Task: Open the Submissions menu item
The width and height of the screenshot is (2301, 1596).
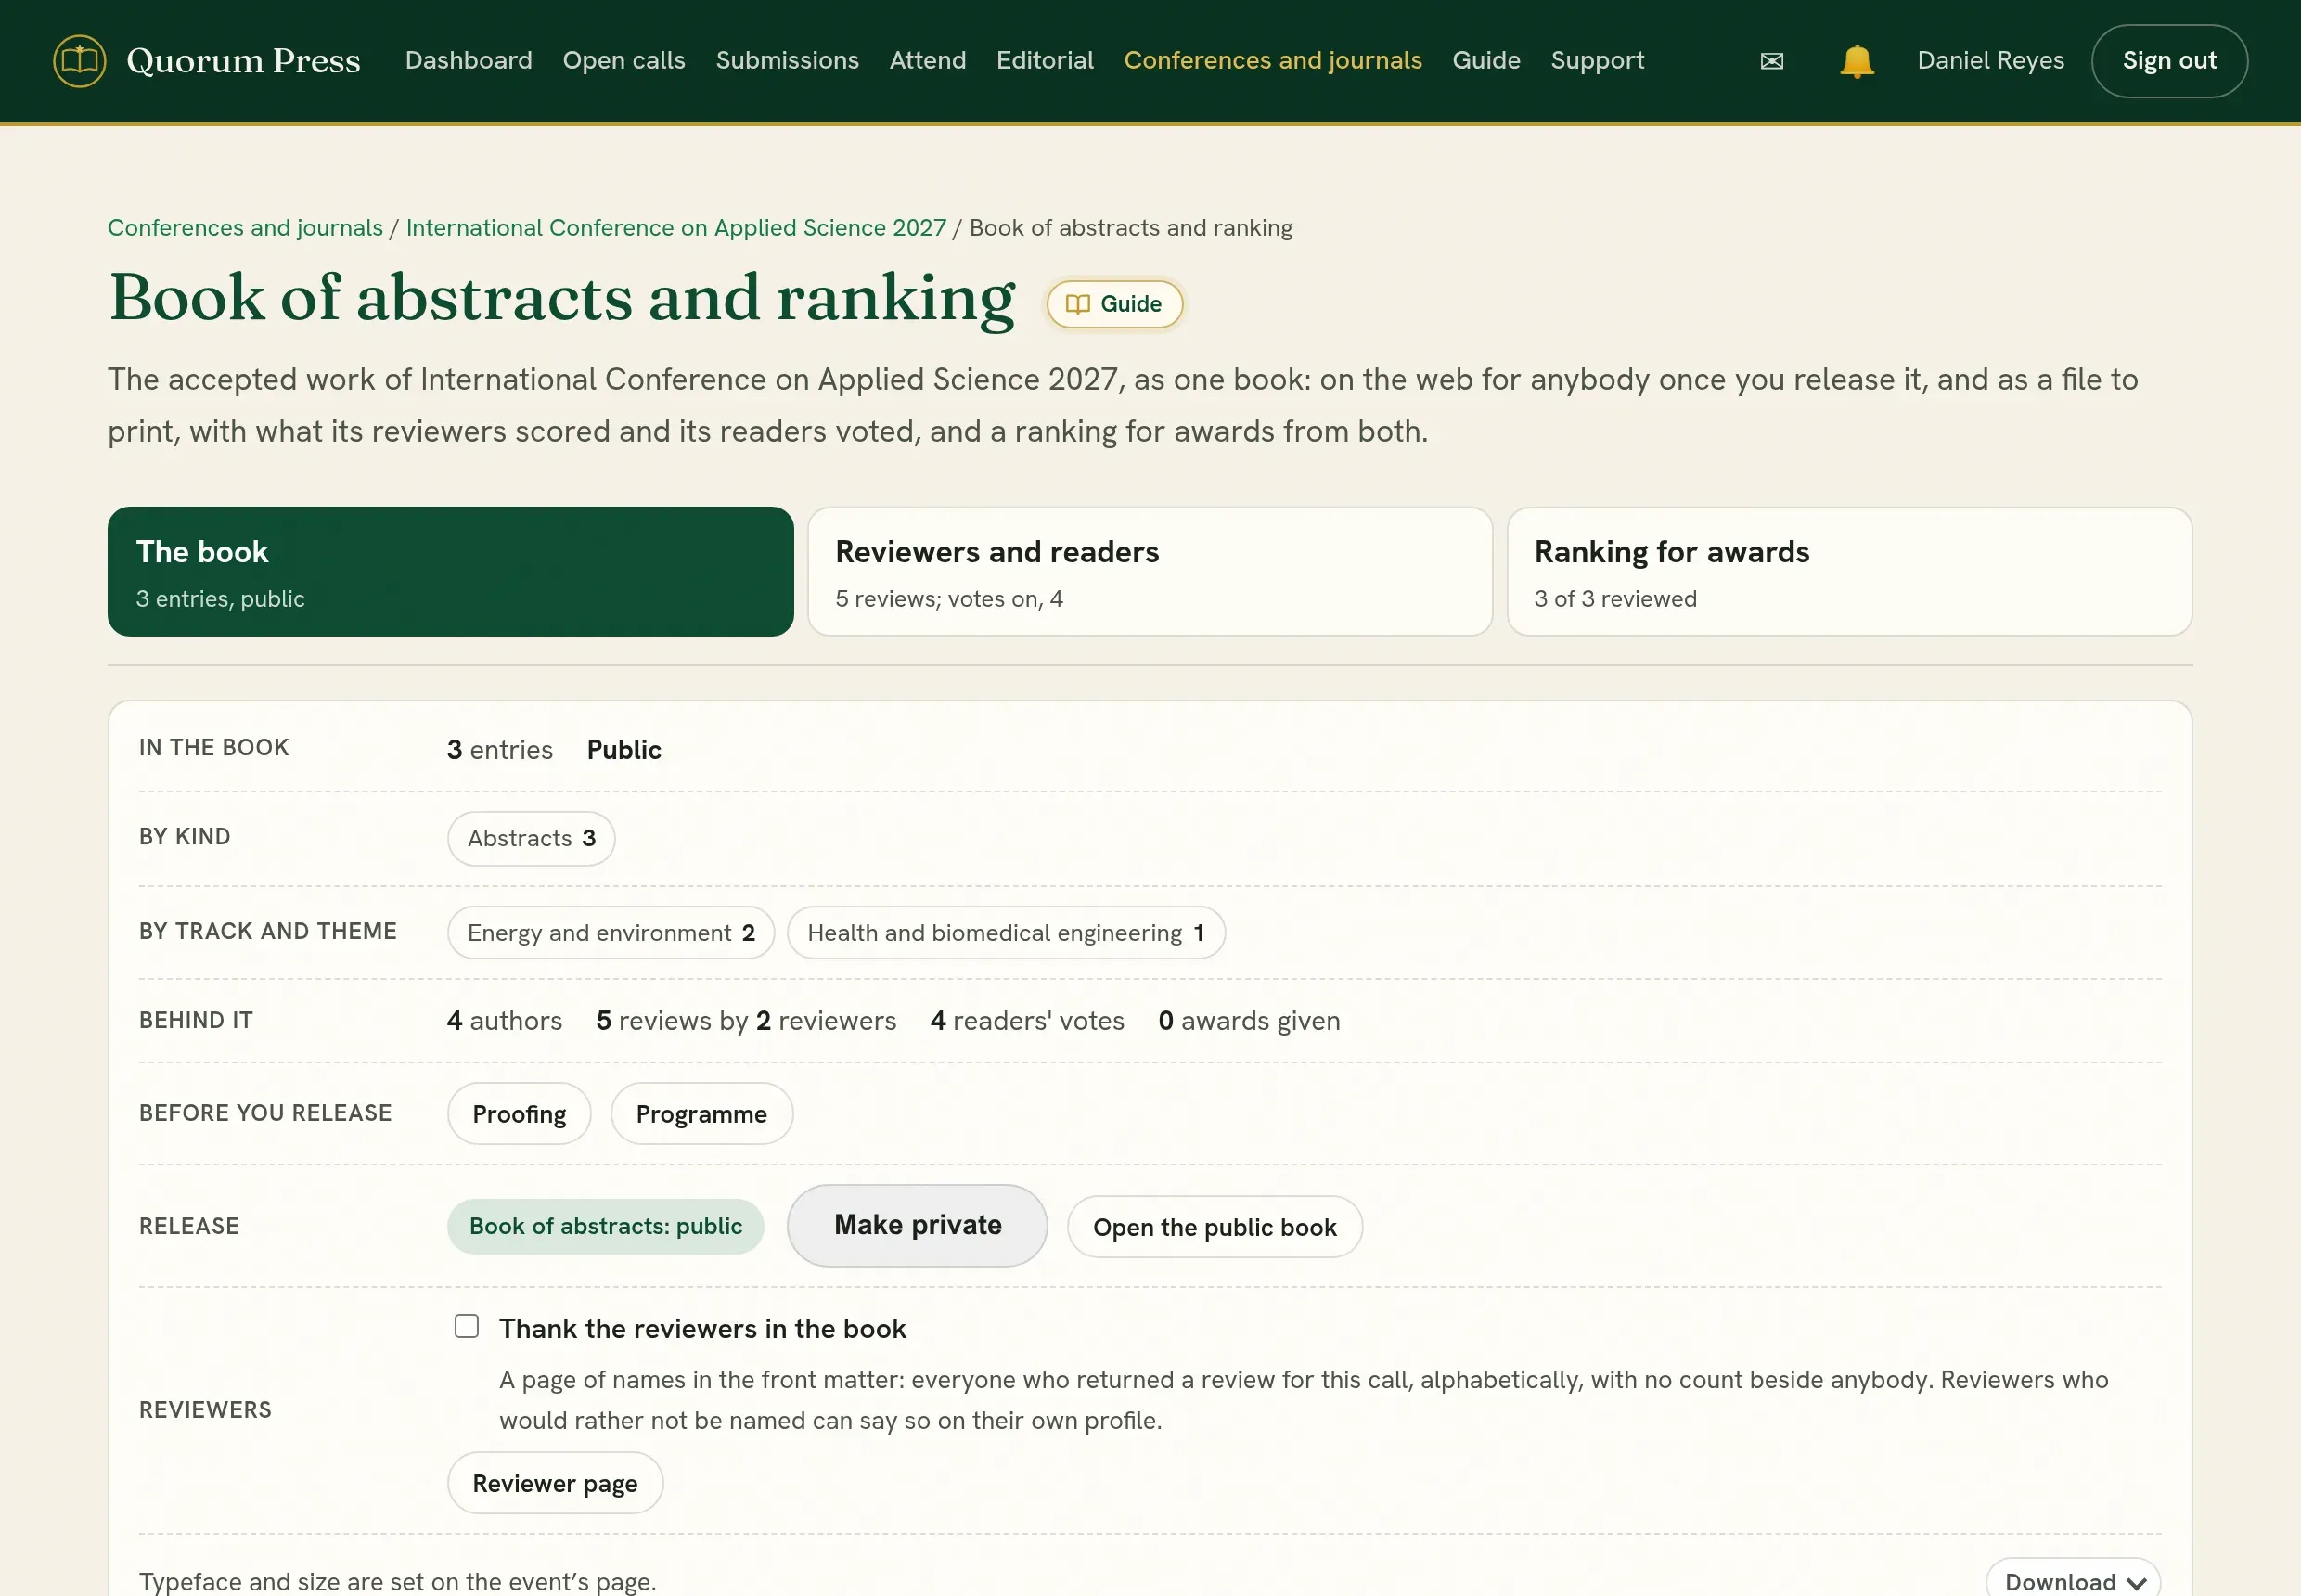Action: [787, 60]
